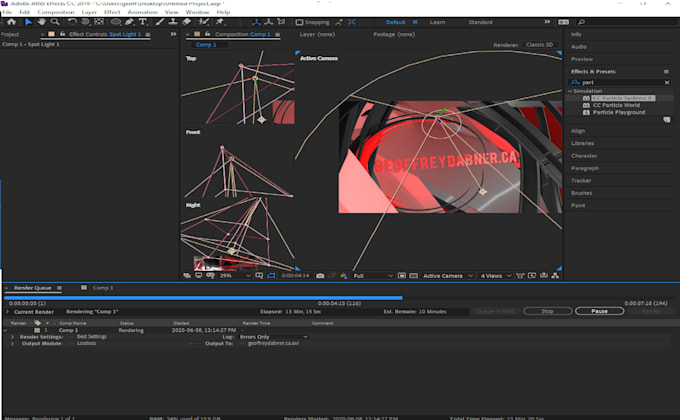The width and height of the screenshot is (680, 420).
Task: Open the Window menu
Action: click(197, 12)
